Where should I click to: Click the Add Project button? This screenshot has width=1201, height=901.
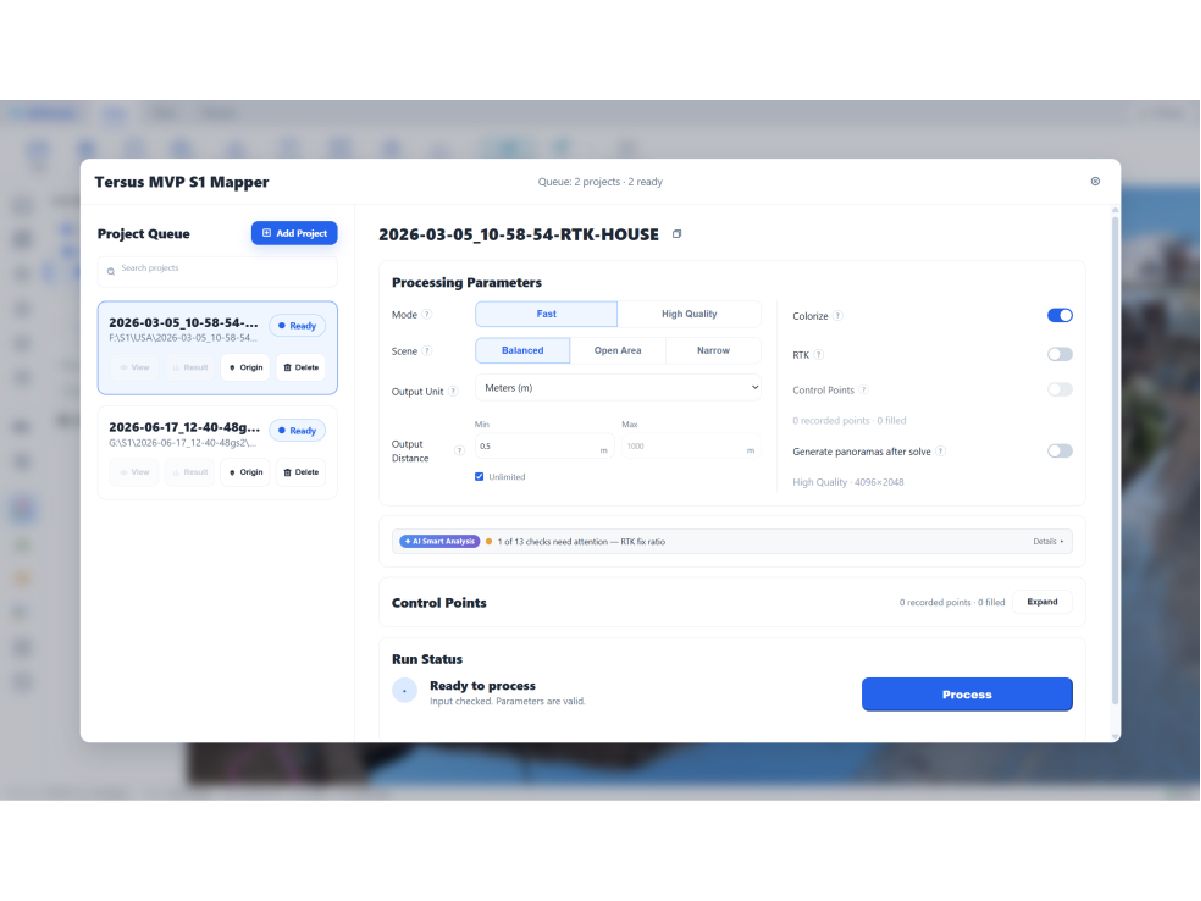pyautogui.click(x=294, y=233)
